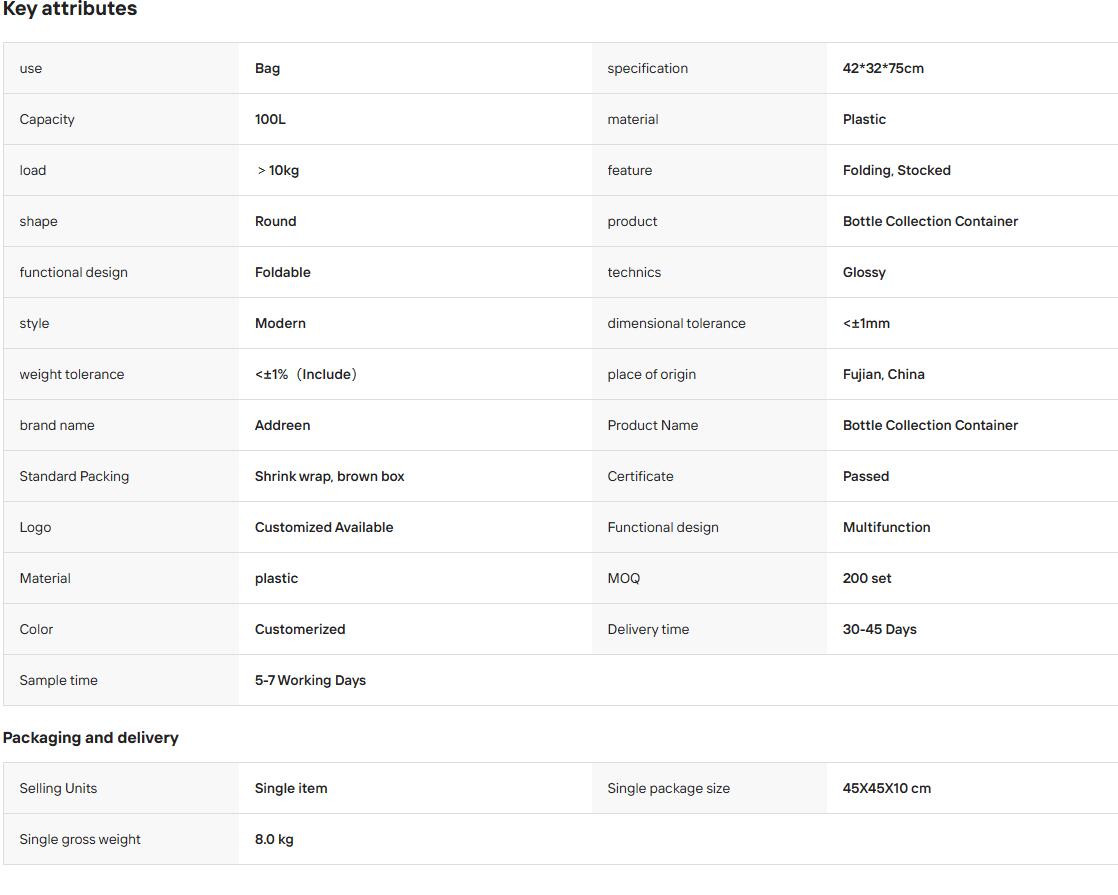Click the MOQ value 200 set
1118x895 pixels.
pyautogui.click(x=866, y=578)
